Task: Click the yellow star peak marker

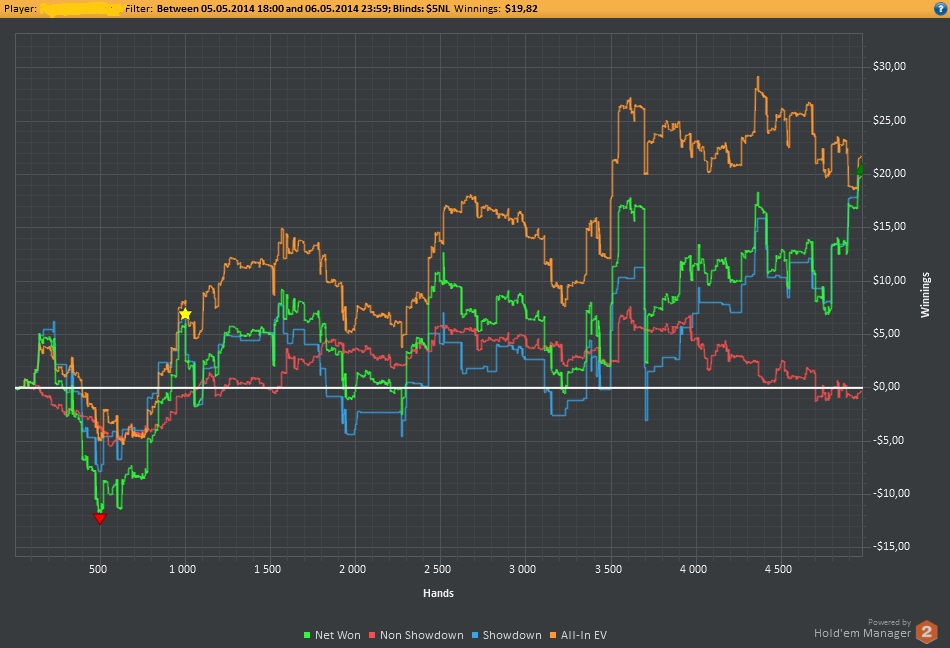Action: click(185, 314)
